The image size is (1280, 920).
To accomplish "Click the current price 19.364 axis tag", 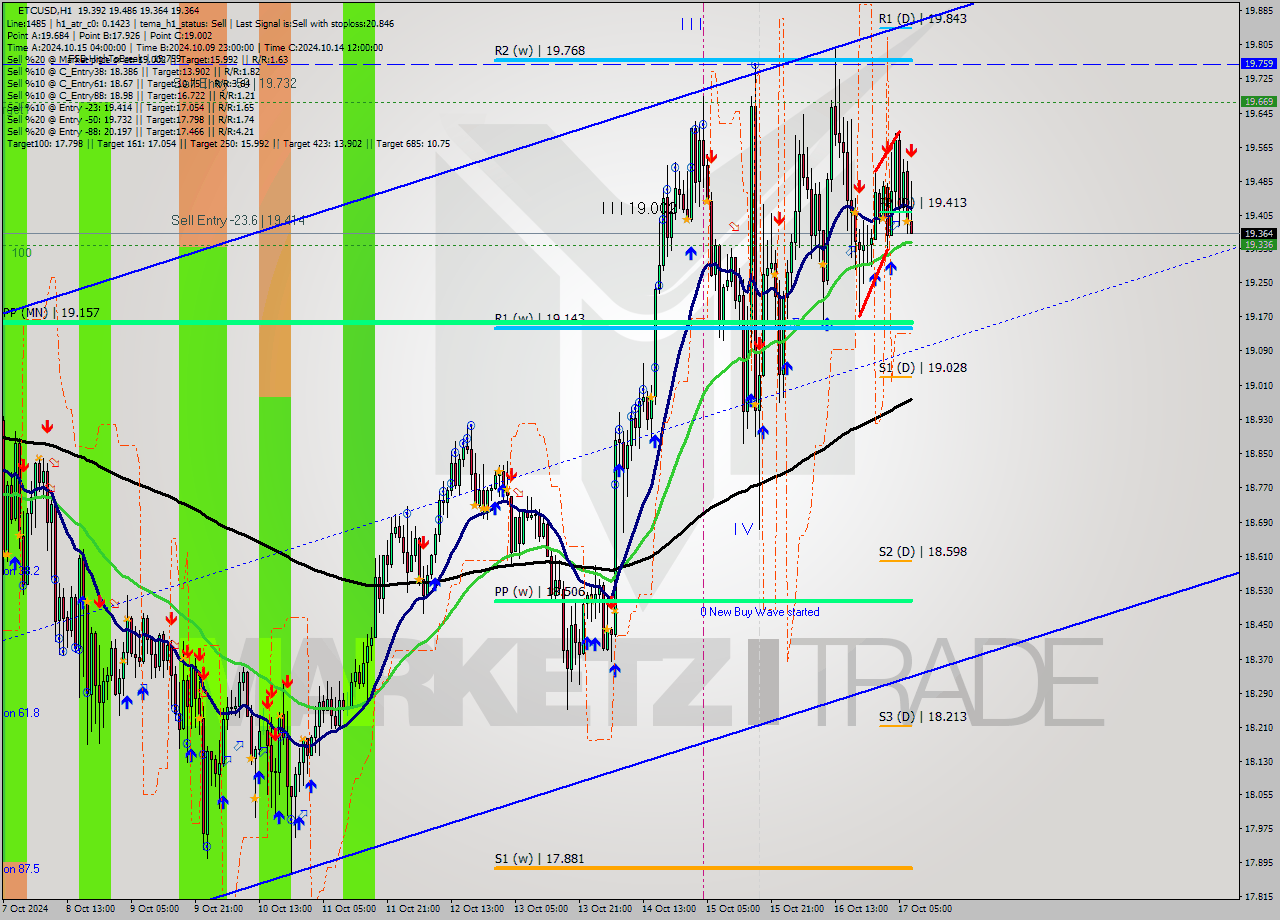I will click(1258, 233).
